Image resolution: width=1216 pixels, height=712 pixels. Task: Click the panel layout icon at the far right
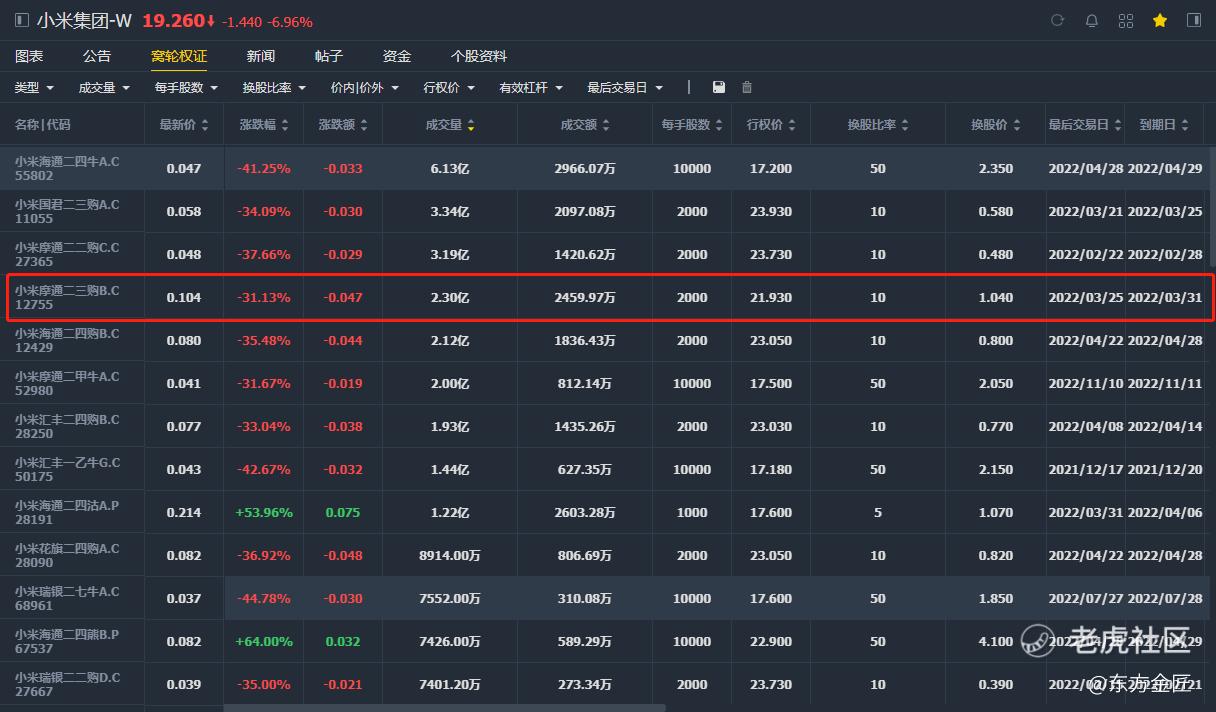click(x=1194, y=20)
